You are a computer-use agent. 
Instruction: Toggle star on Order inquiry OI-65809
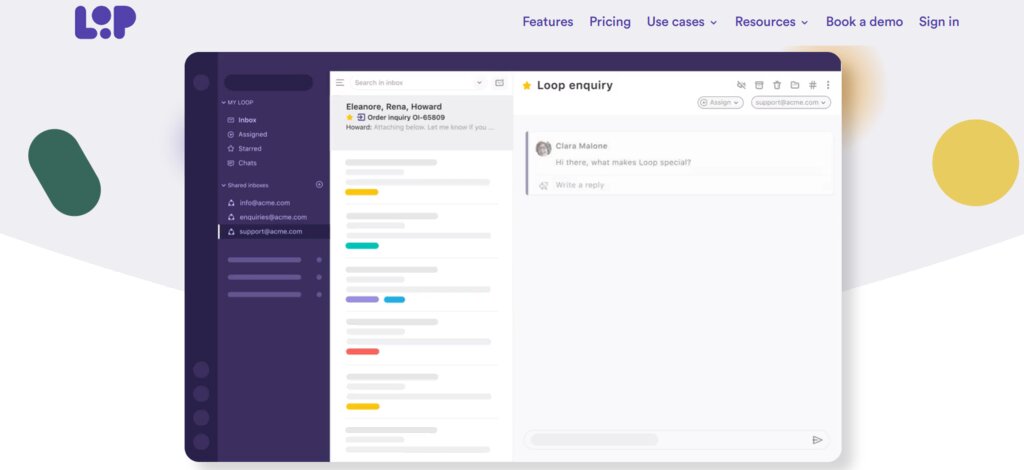coord(349,118)
